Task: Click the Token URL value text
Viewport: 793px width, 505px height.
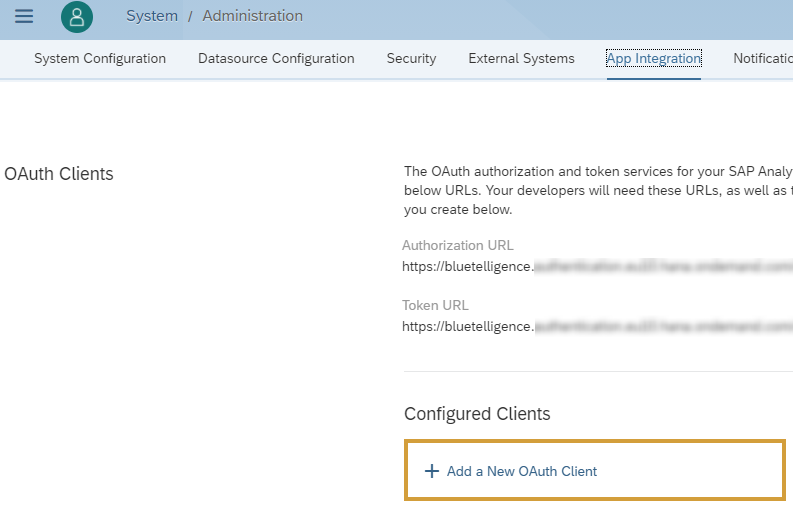Action: [596, 326]
